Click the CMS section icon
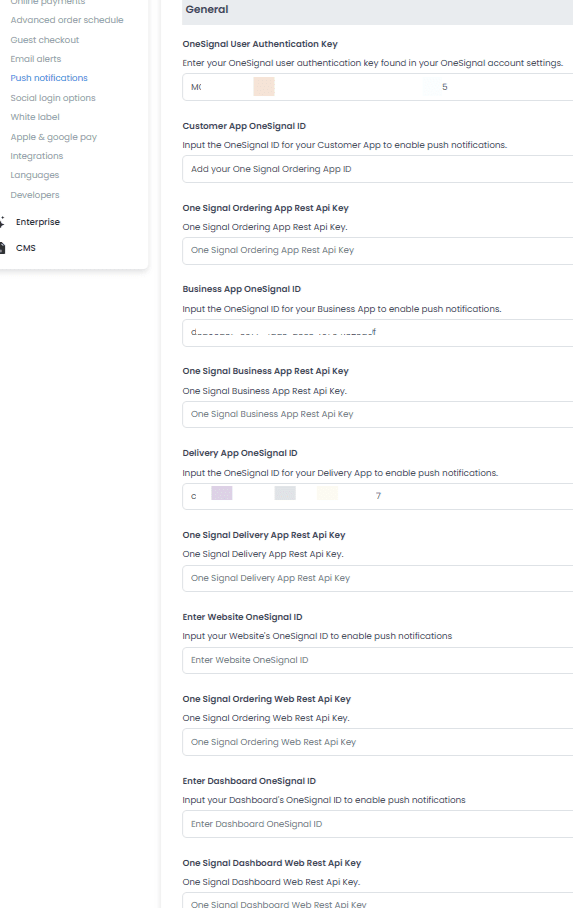 pyautogui.click(x=2, y=248)
